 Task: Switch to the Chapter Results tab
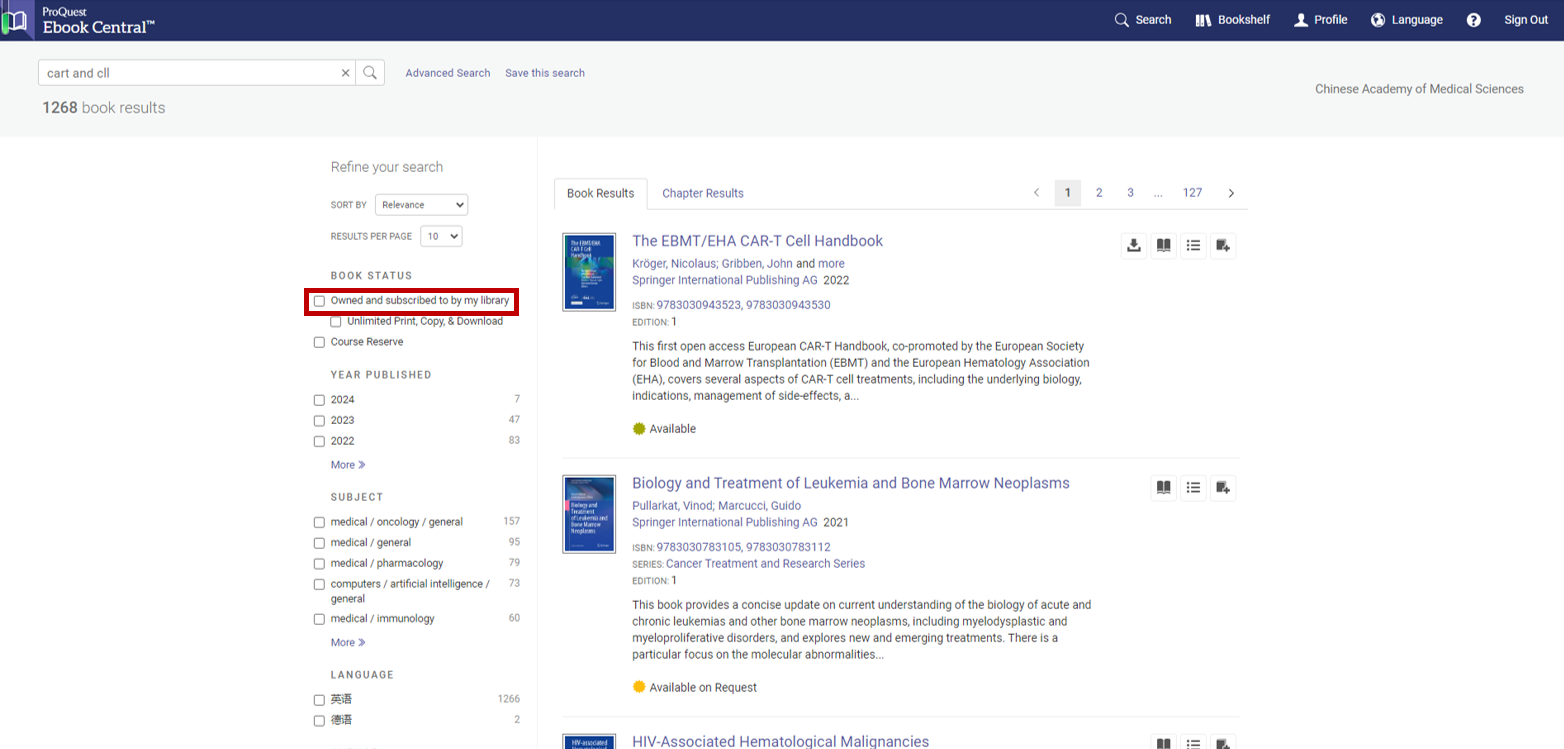pos(703,194)
